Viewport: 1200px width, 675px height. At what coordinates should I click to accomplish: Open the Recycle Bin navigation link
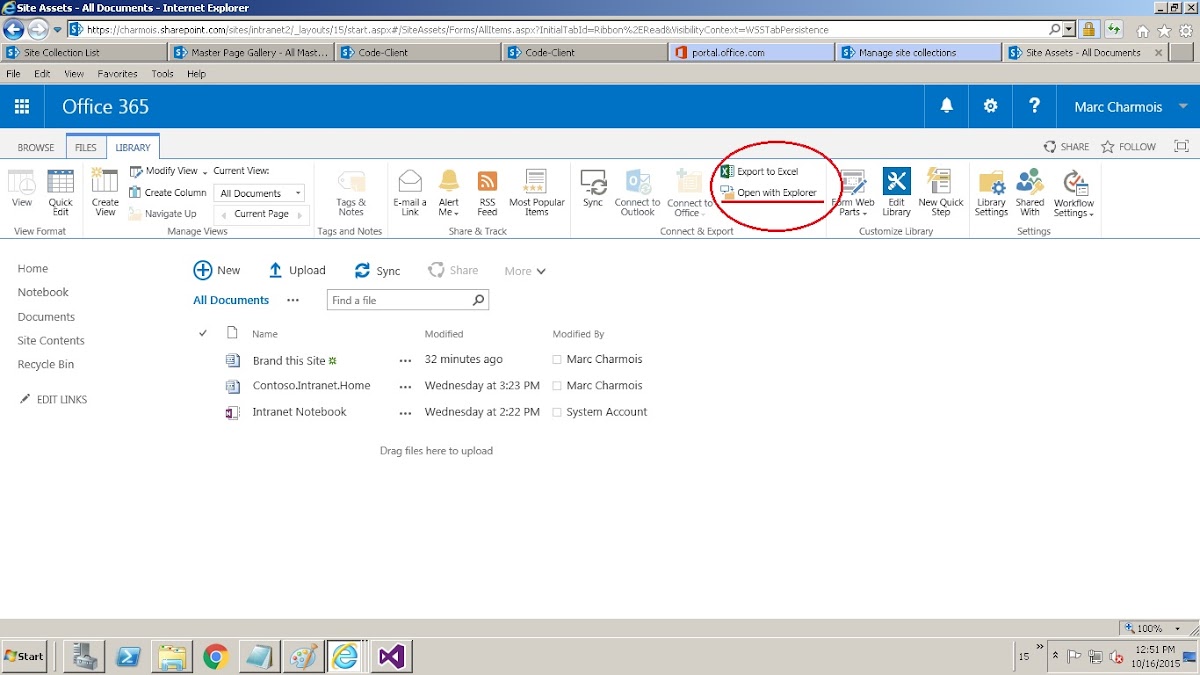pyautogui.click(x=46, y=364)
